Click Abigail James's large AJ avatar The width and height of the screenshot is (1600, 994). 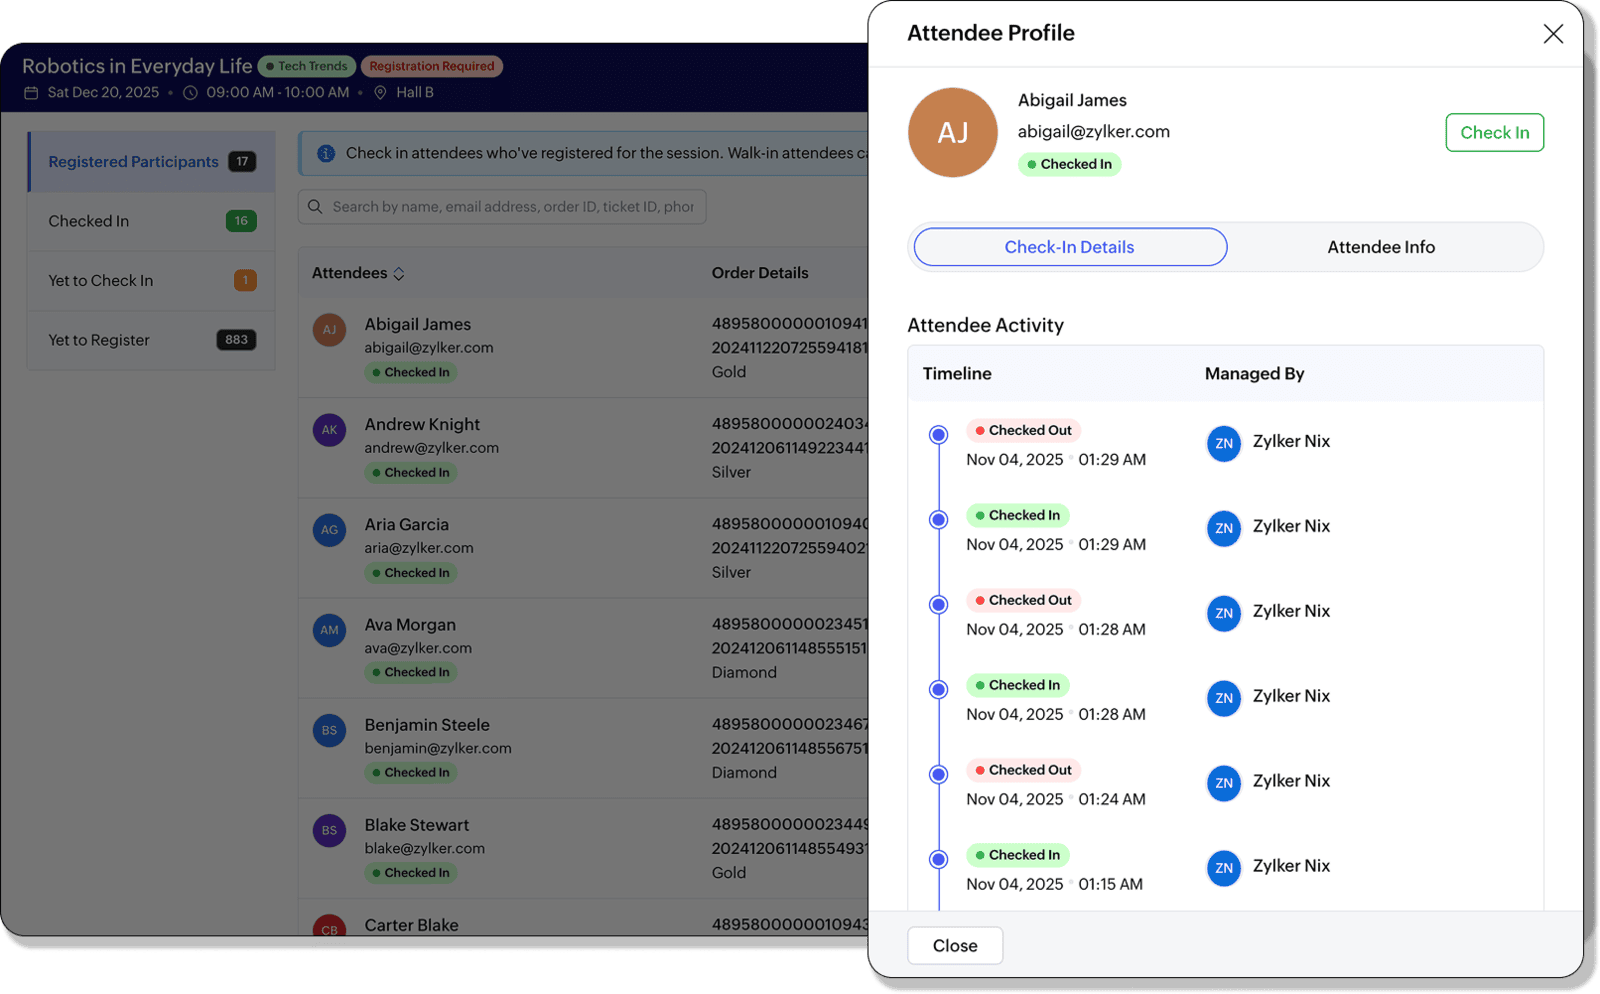point(952,133)
